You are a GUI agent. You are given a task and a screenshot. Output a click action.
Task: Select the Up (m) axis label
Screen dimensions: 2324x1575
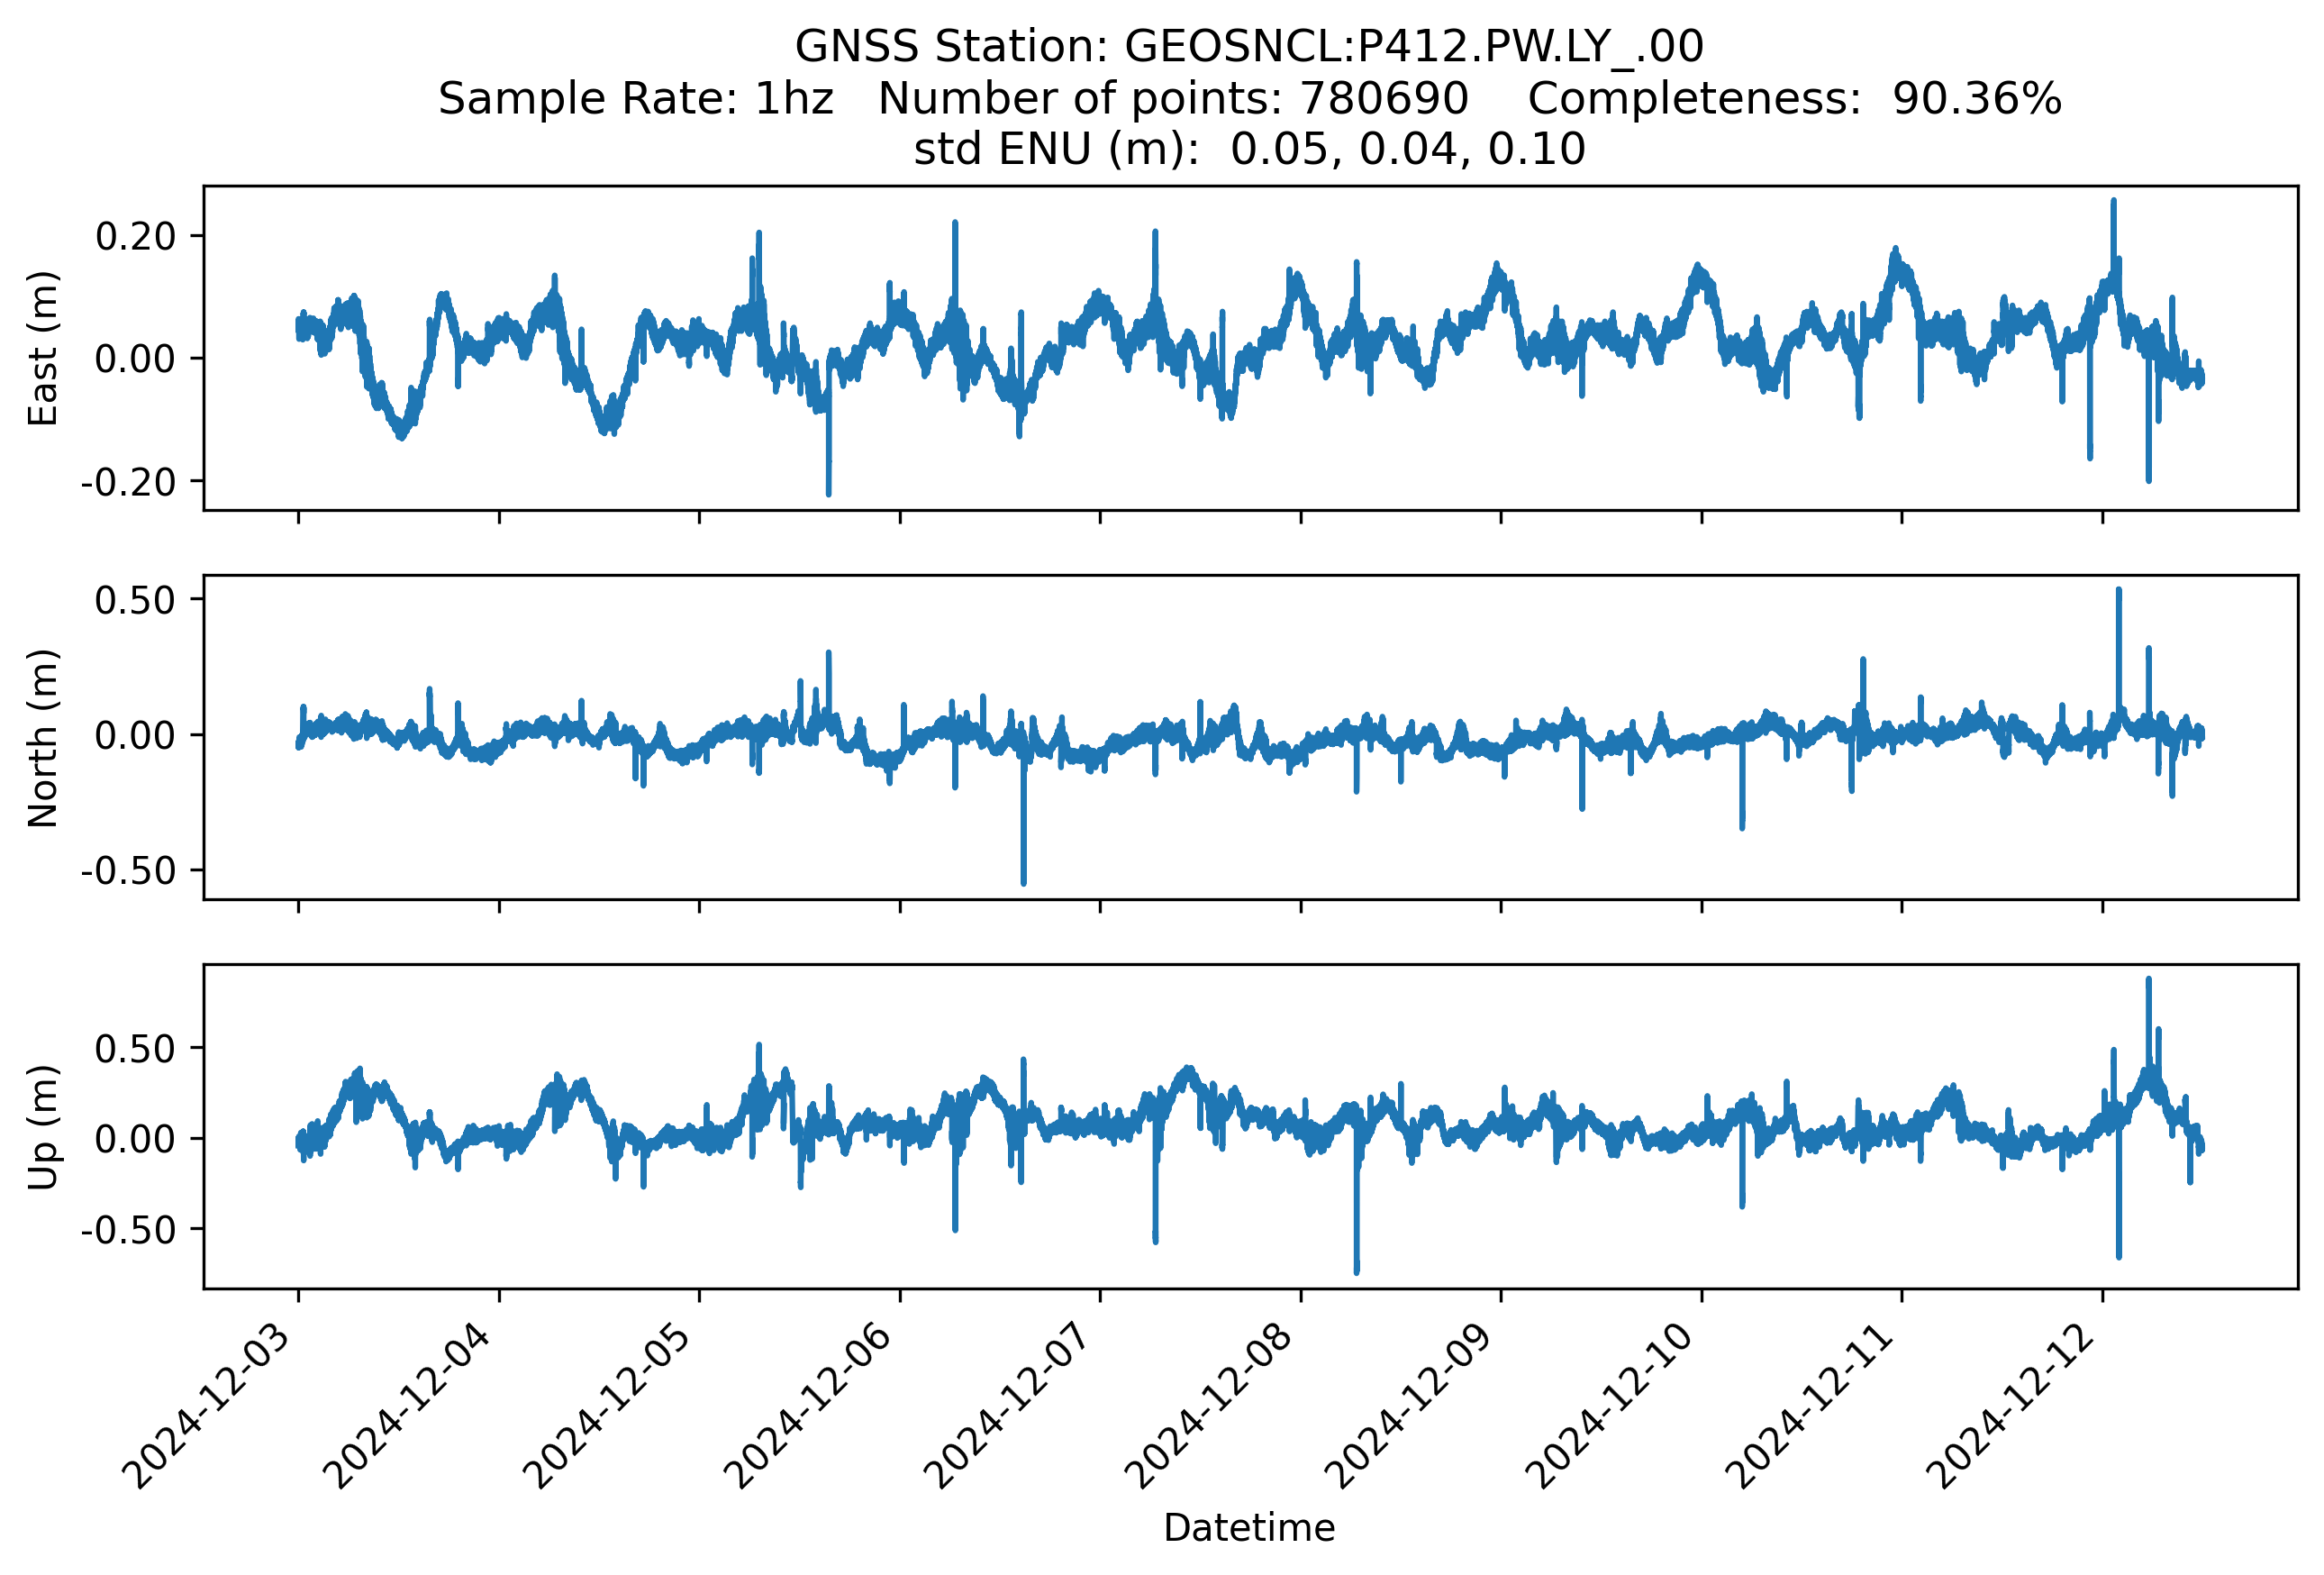(43, 1127)
